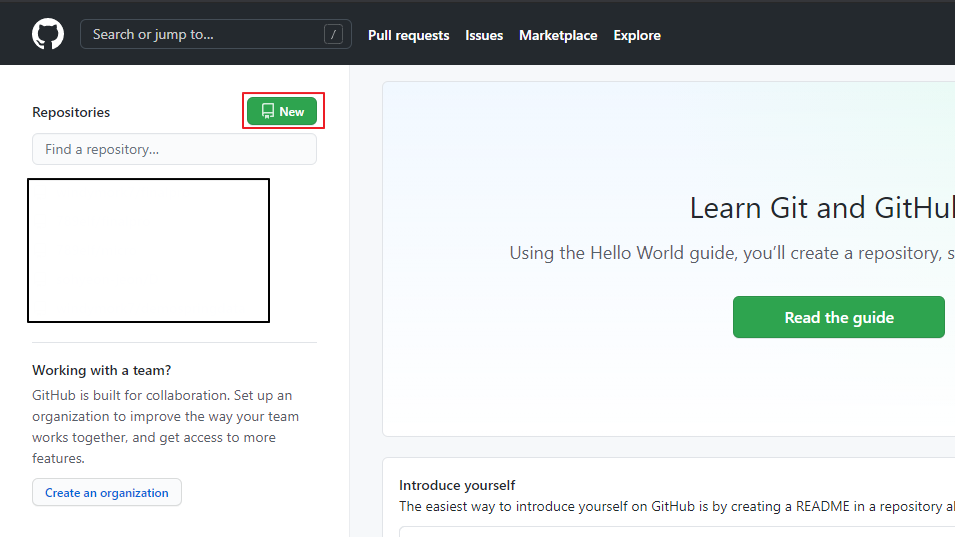Create a new repository with the New button
Image resolution: width=955 pixels, height=537 pixels.
pyautogui.click(x=282, y=111)
